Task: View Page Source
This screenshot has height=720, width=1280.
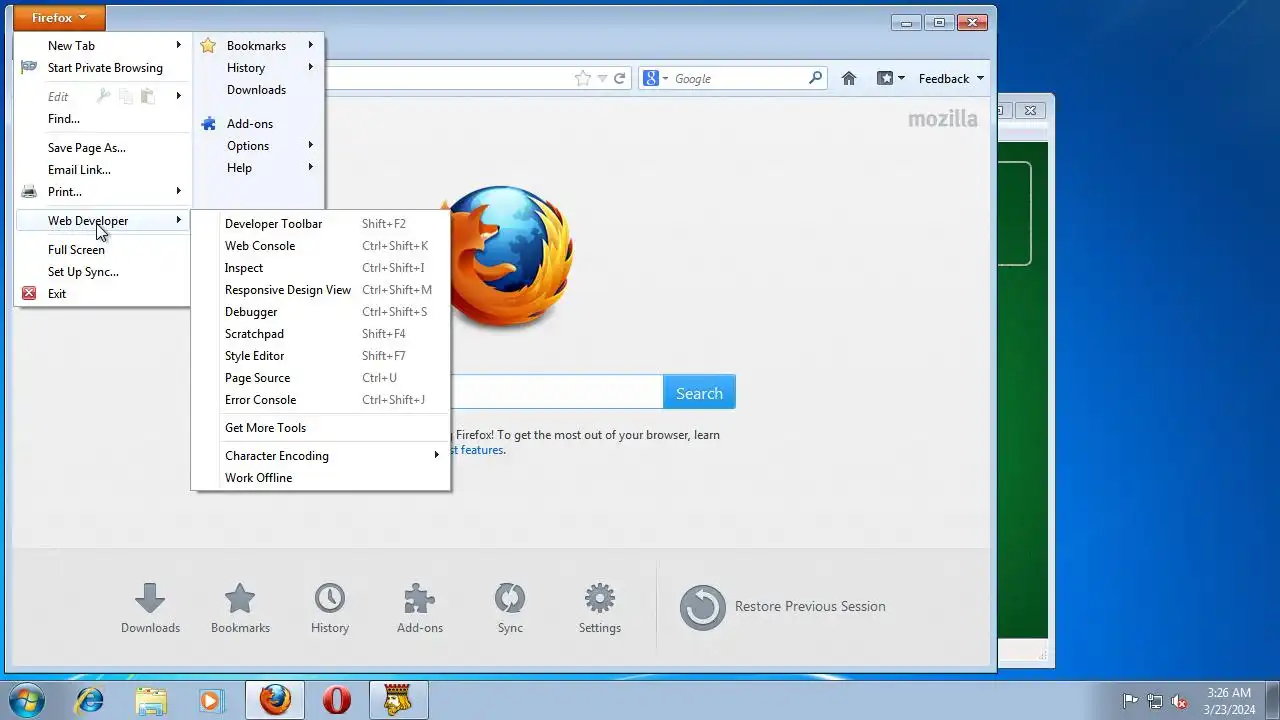Action: click(x=320, y=378)
